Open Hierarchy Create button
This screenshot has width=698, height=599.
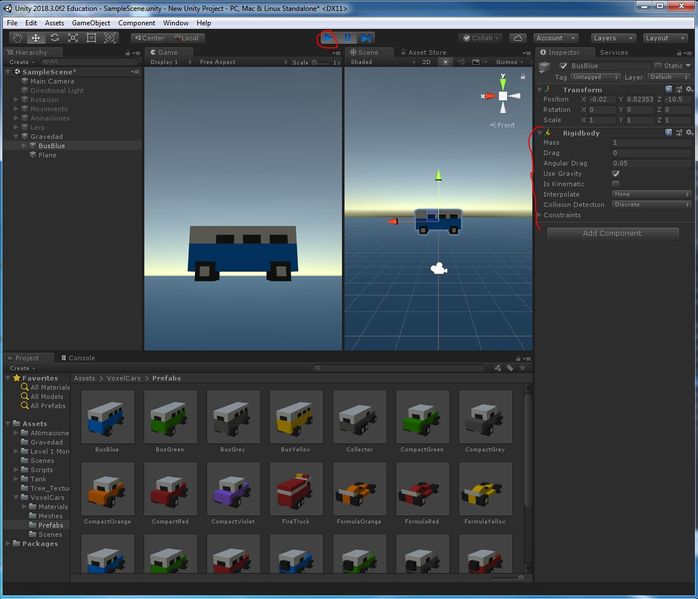(22, 62)
